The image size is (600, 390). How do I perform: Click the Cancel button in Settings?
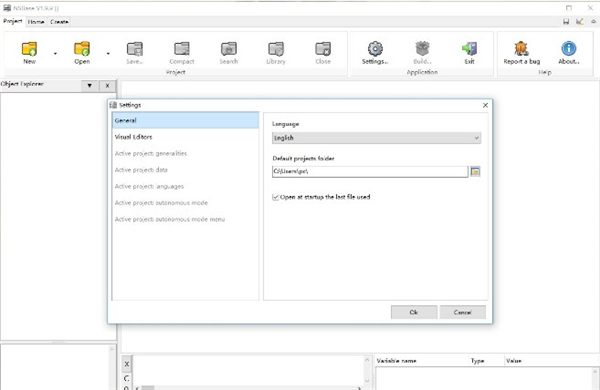click(x=463, y=312)
